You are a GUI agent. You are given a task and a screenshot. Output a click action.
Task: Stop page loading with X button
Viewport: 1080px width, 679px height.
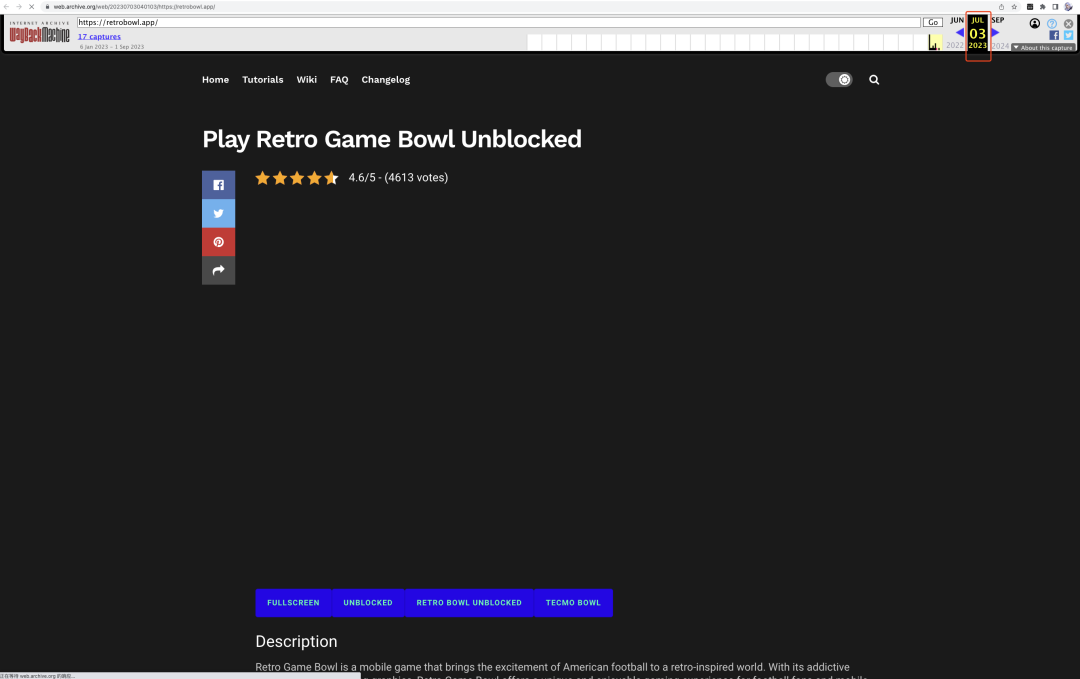[x=32, y=6]
